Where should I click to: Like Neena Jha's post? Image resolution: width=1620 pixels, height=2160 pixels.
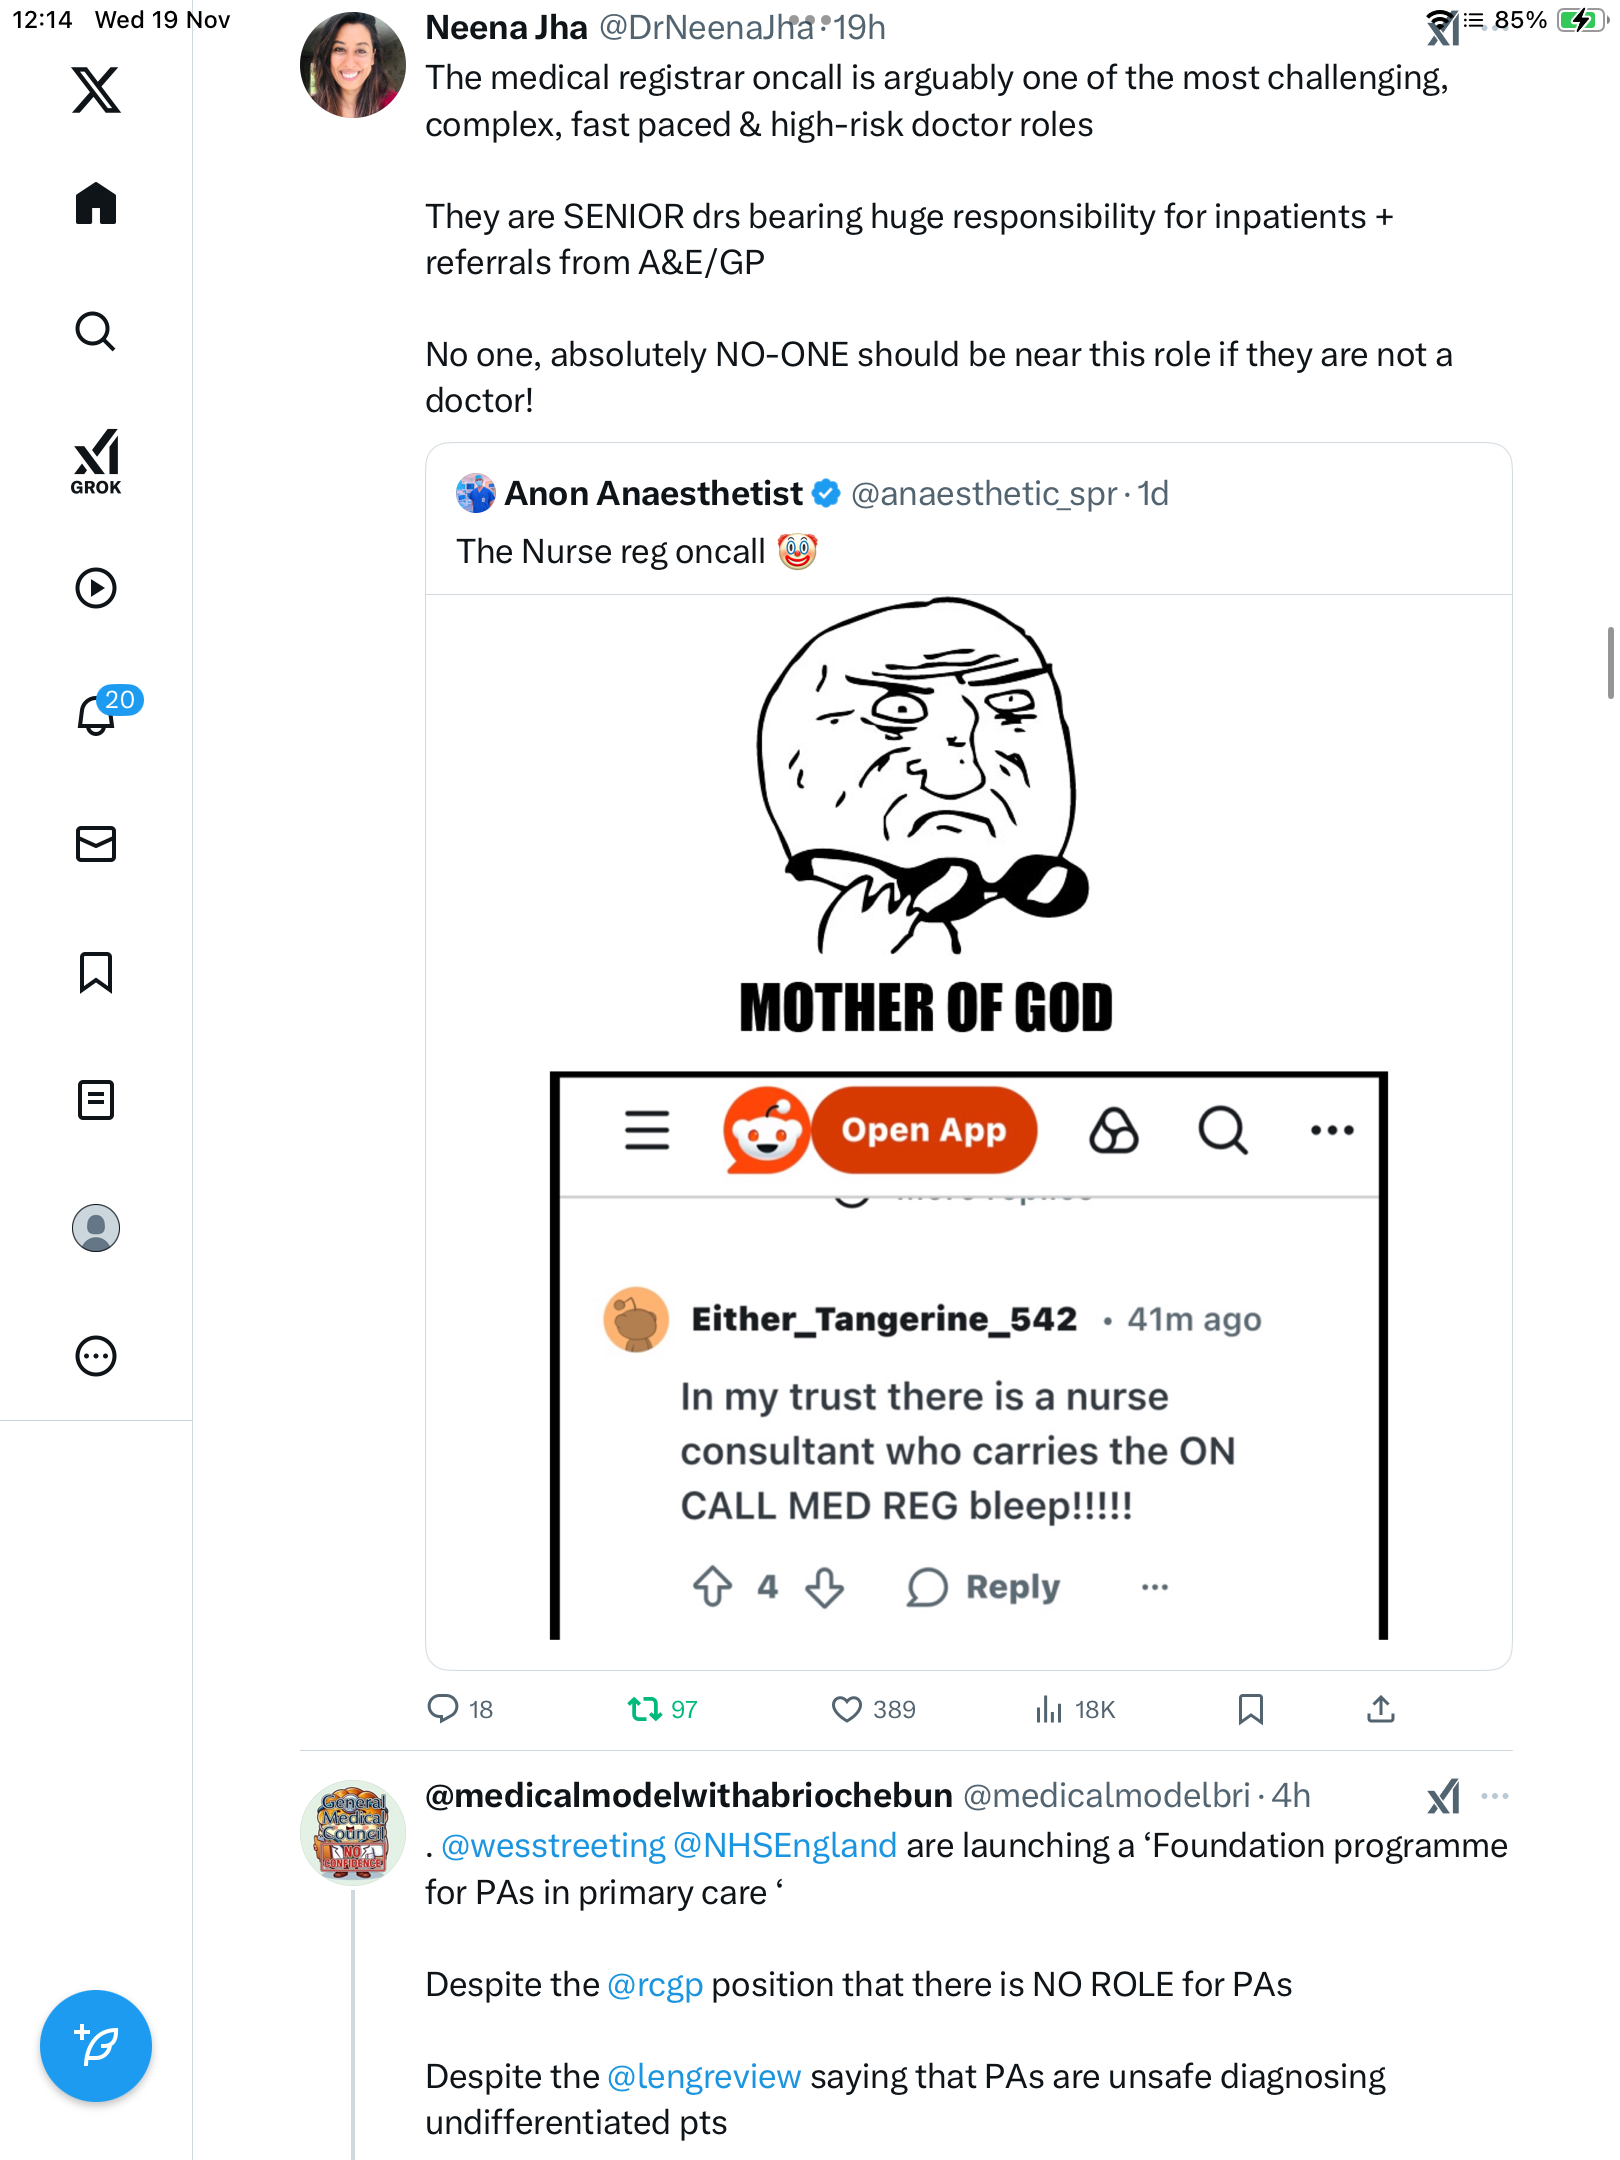[x=847, y=1709]
